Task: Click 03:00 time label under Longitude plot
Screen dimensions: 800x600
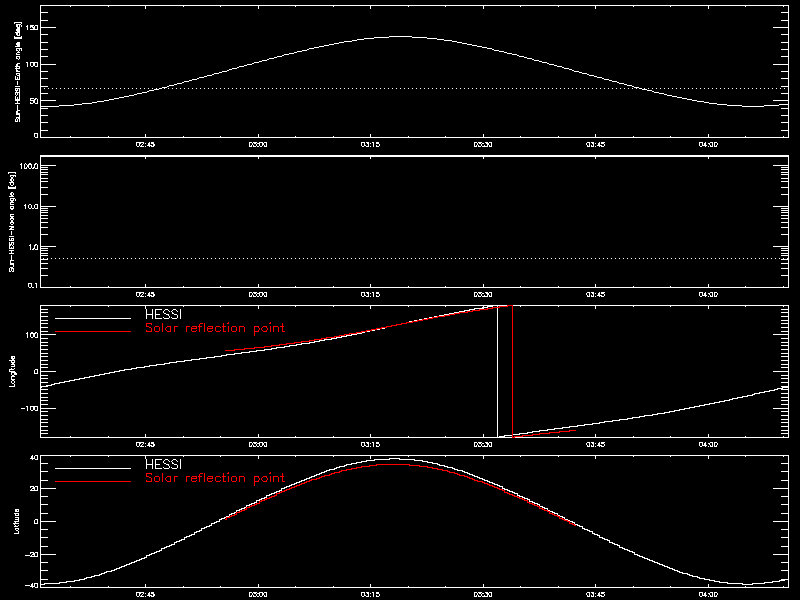Action: pos(258,445)
